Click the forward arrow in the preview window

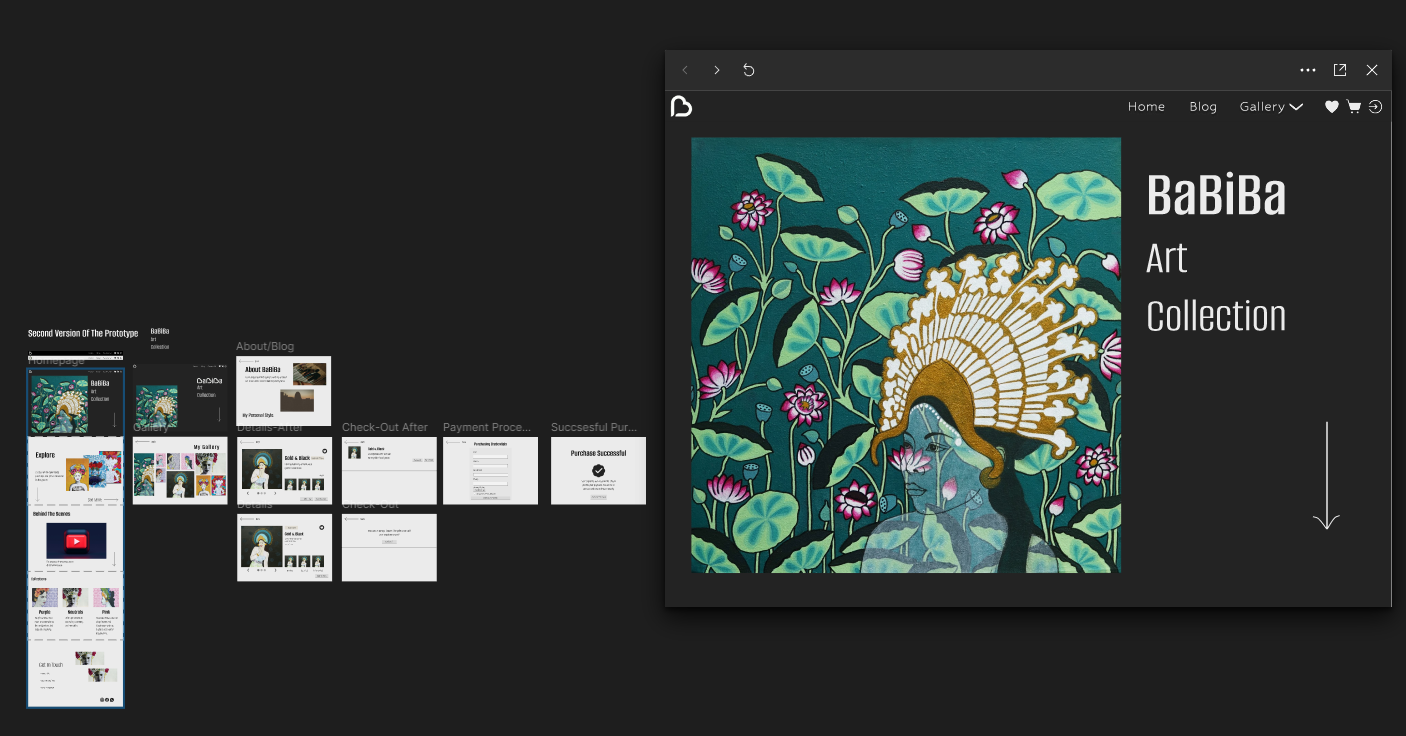click(716, 70)
